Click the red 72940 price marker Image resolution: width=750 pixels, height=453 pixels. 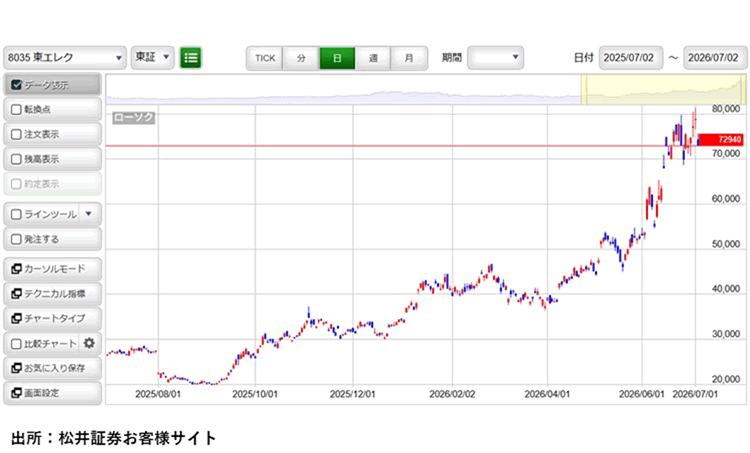721,140
